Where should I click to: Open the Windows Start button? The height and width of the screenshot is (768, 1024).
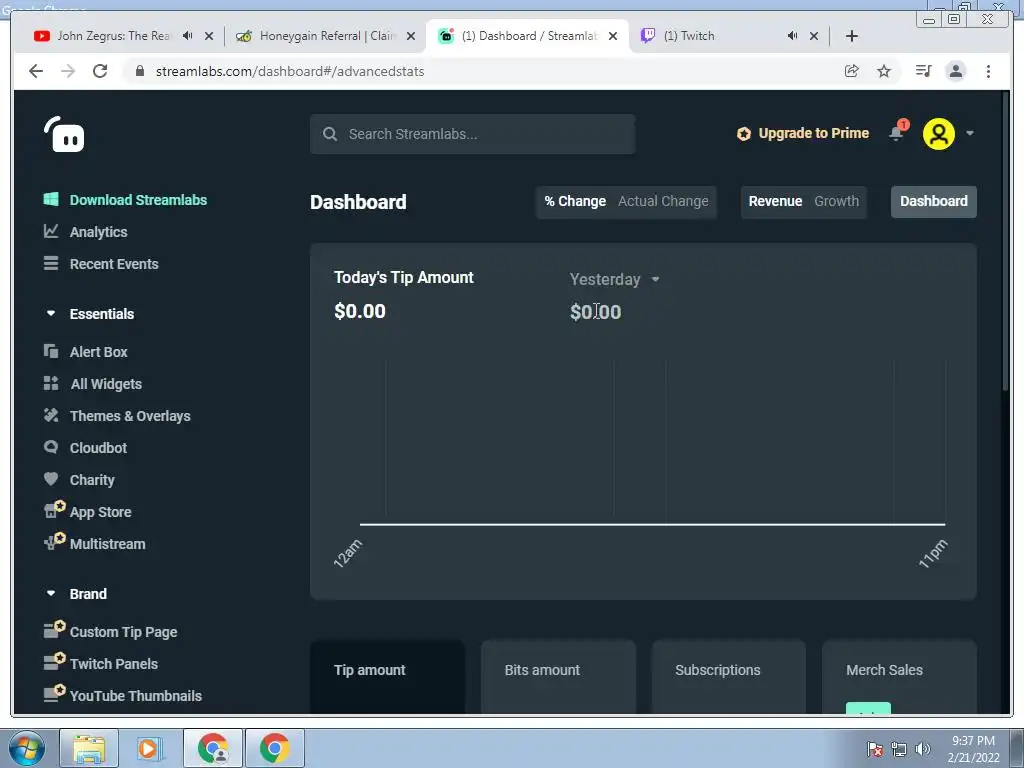coord(27,748)
